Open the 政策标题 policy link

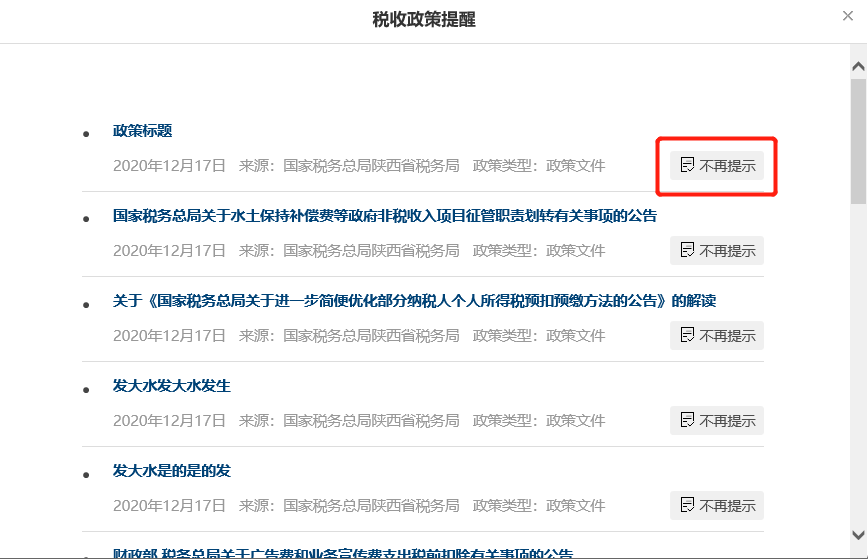tap(142, 131)
